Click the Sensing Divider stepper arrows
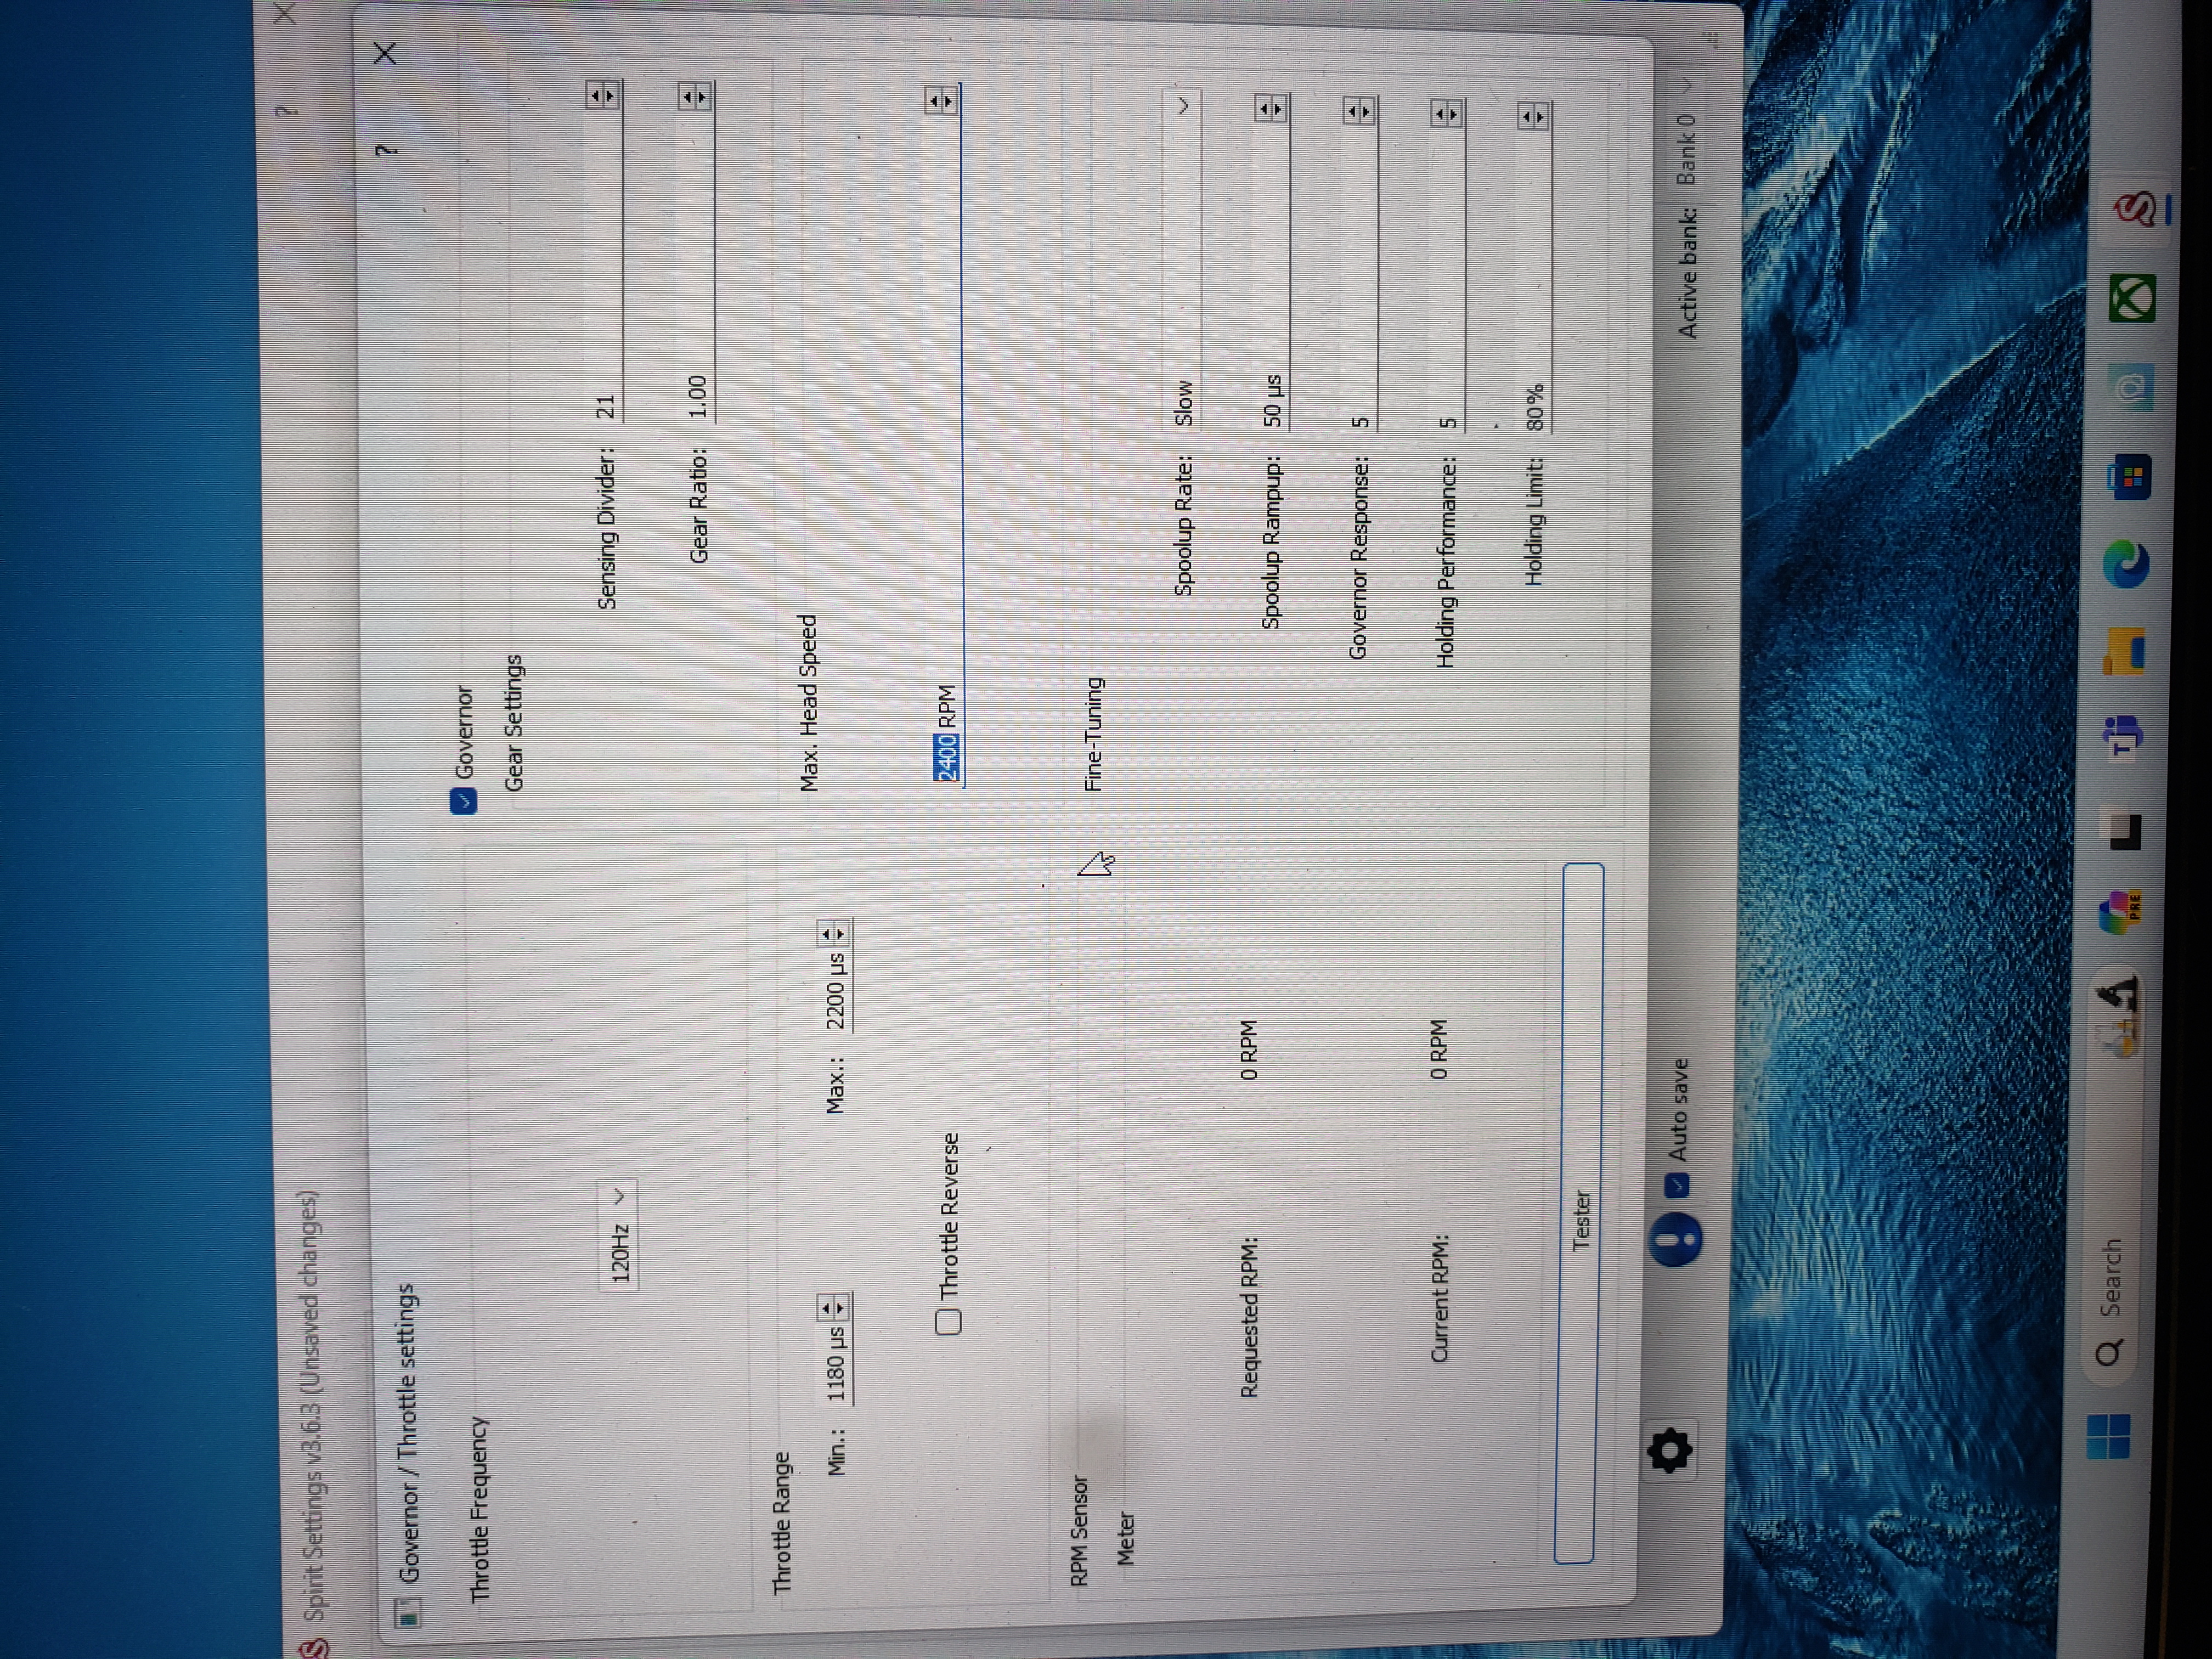 coord(602,96)
